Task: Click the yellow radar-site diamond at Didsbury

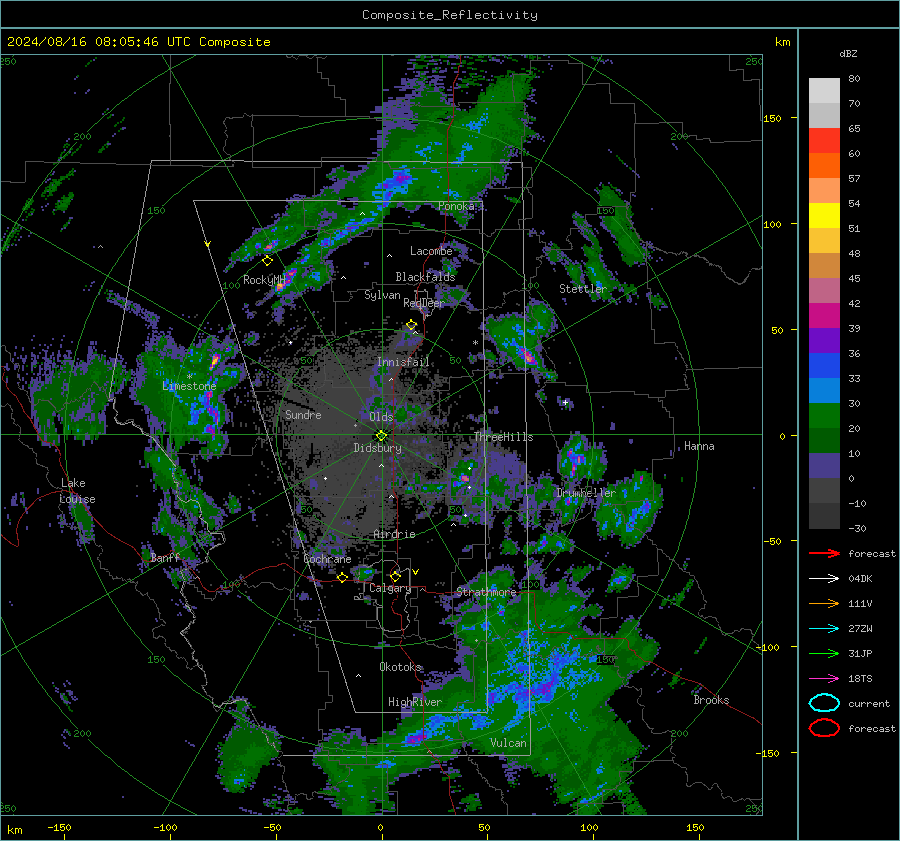Action: click(x=381, y=435)
